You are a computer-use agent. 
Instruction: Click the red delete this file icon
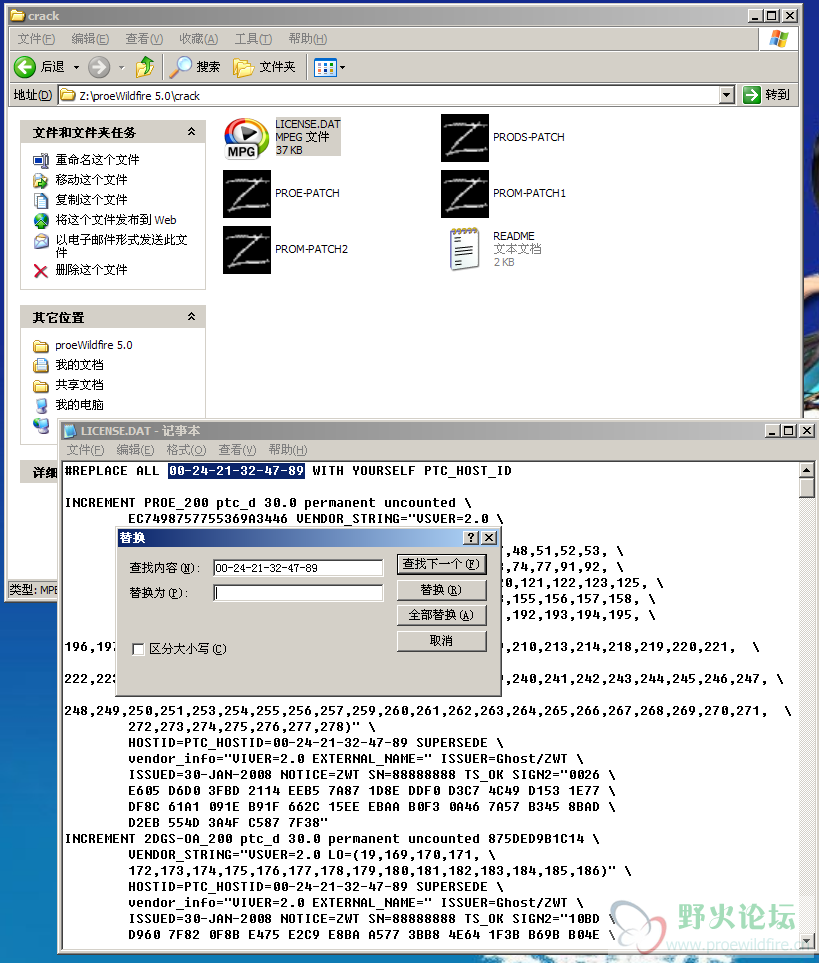coord(41,270)
